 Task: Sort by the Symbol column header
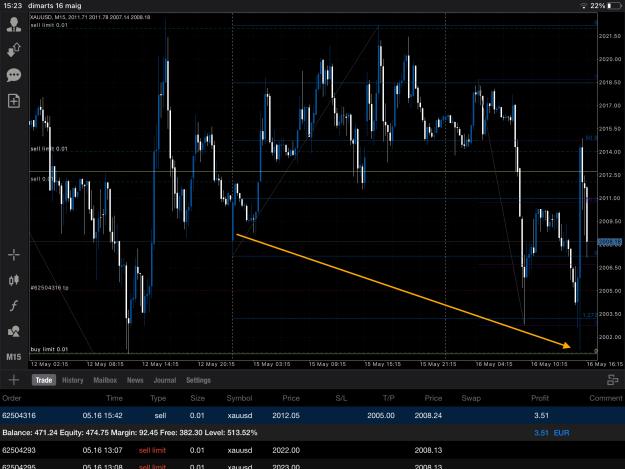(239, 398)
